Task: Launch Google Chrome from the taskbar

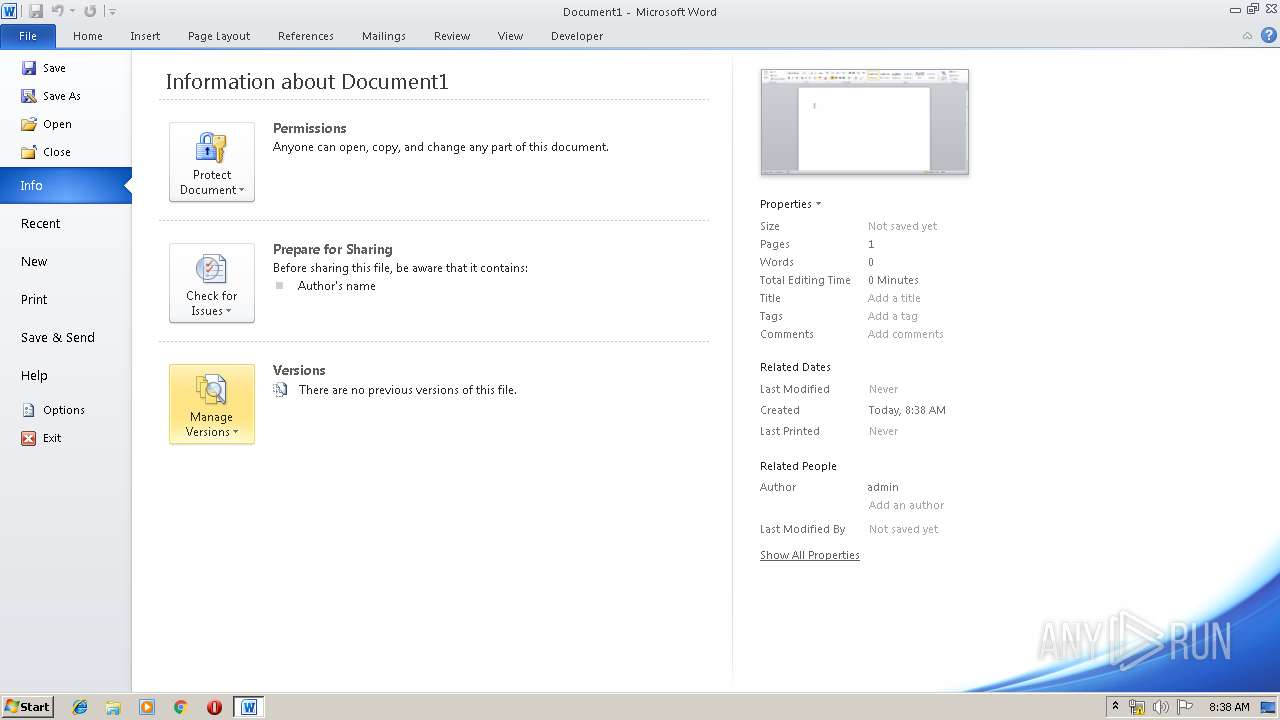Action: click(181, 707)
